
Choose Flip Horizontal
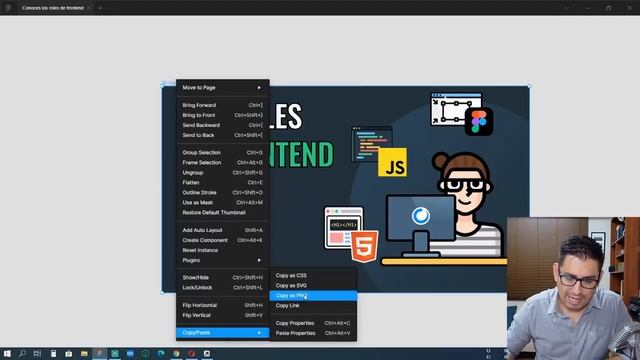pyautogui.click(x=222, y=305)
